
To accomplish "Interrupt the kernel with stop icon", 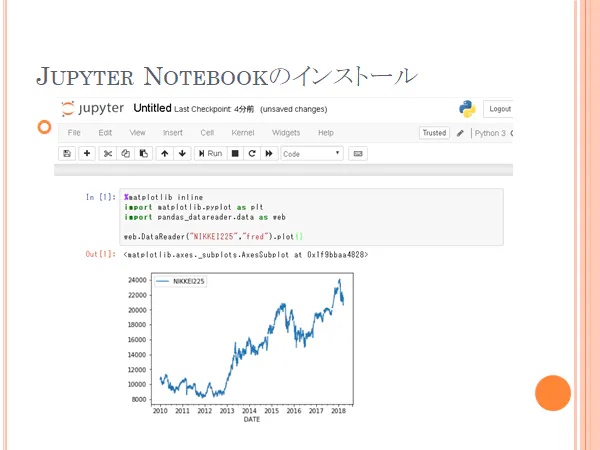I will click(x=235, y=153).
